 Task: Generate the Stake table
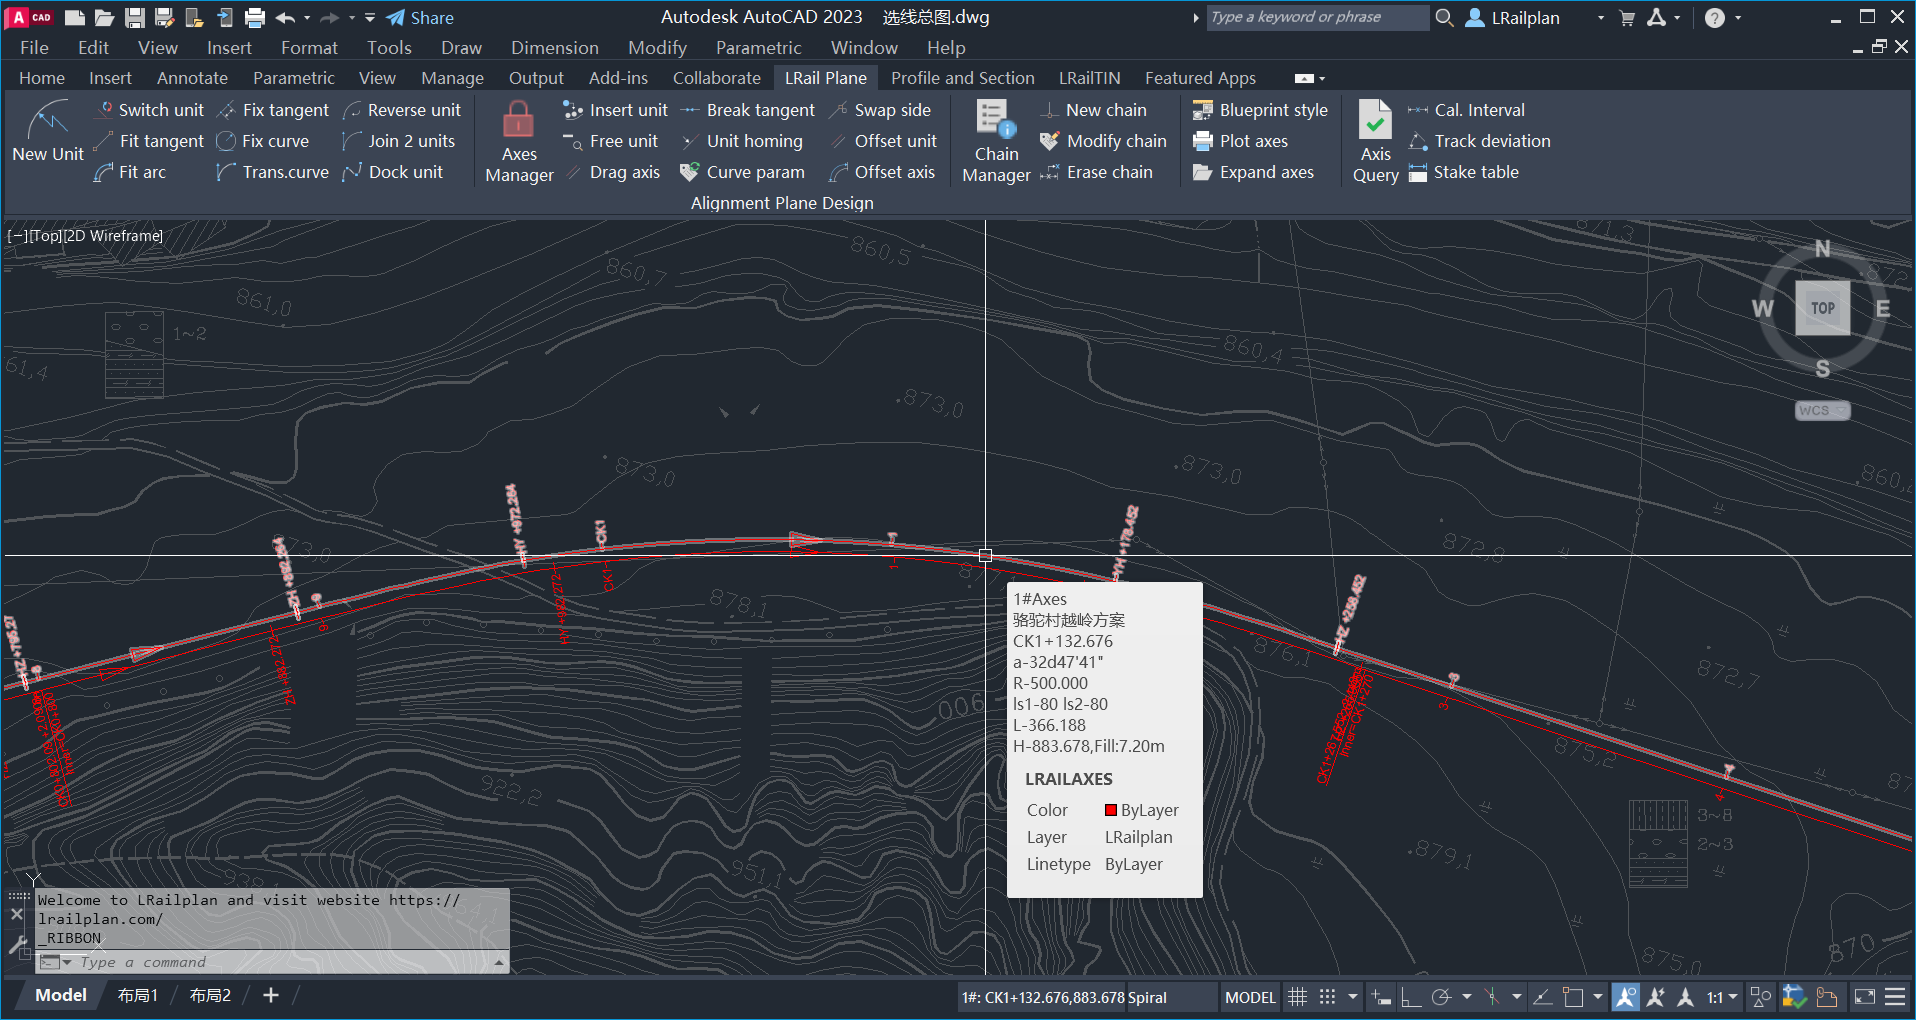click(x=1463, y=172)
